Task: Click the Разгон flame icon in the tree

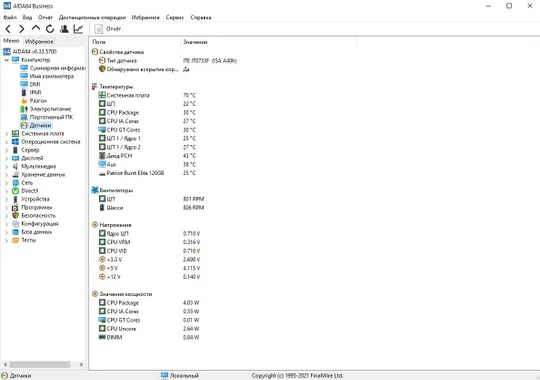Action: (x=24, y=101)
